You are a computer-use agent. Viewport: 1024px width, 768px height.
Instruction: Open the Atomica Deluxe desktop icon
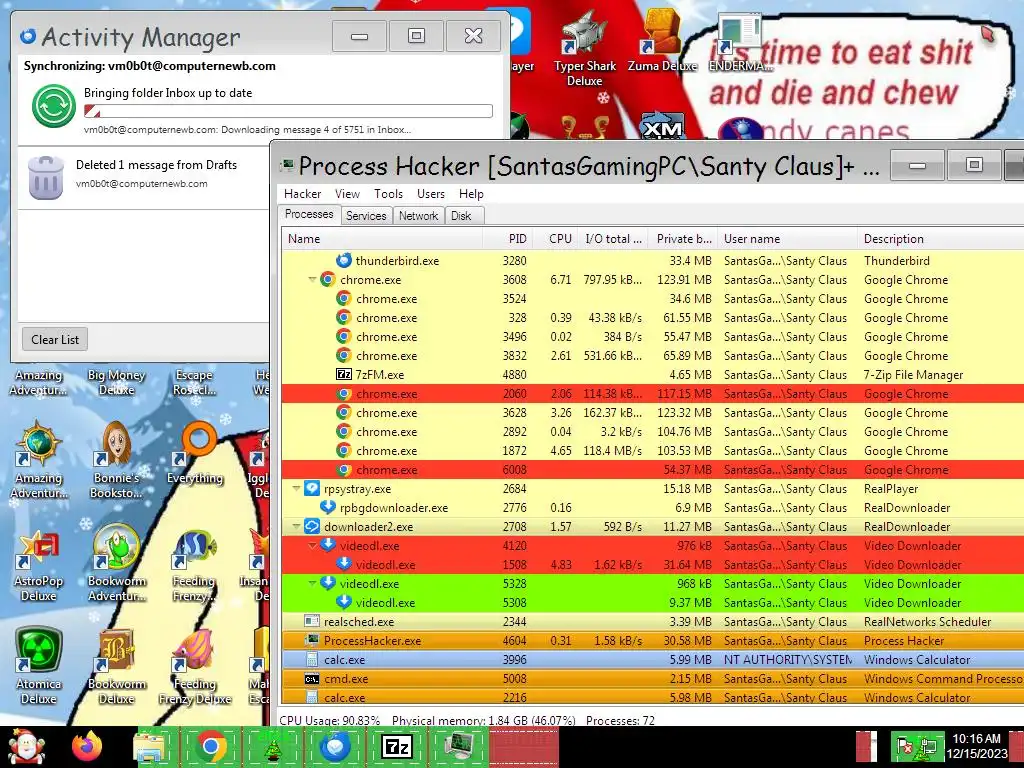[x=39, y=665]
